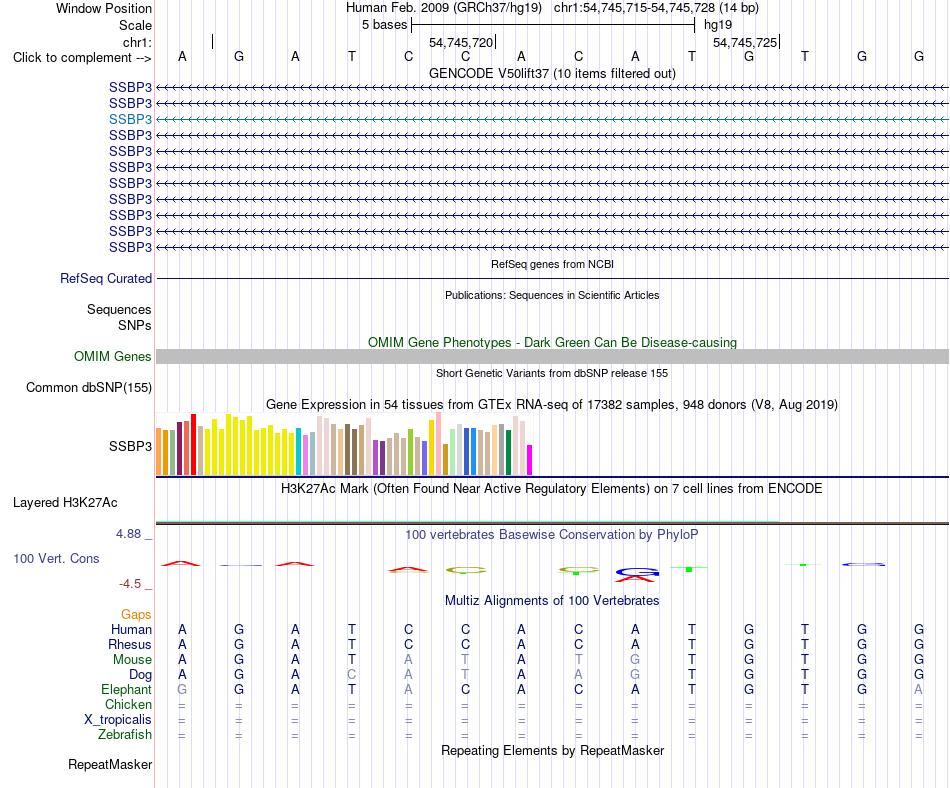This screenshot has height=788, width=950.
Task: Click the gray OMIM Genes bar
Action: (552, 356)
